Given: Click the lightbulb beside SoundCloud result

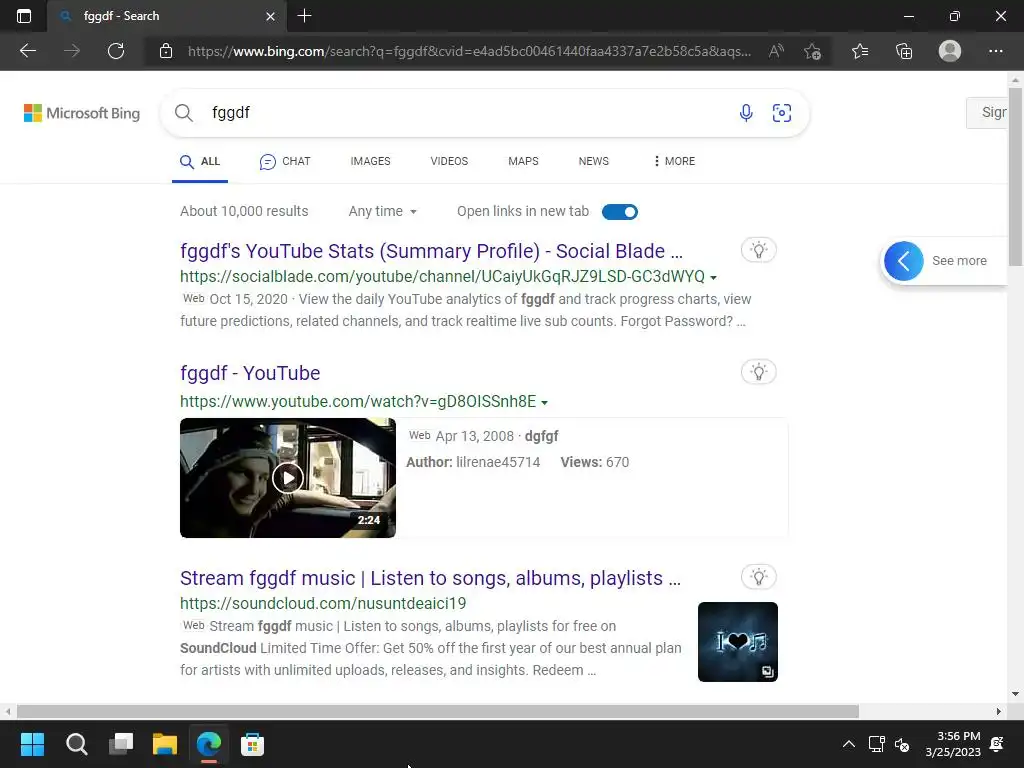Looking at the screenshot, I should (x=758, y=577).
